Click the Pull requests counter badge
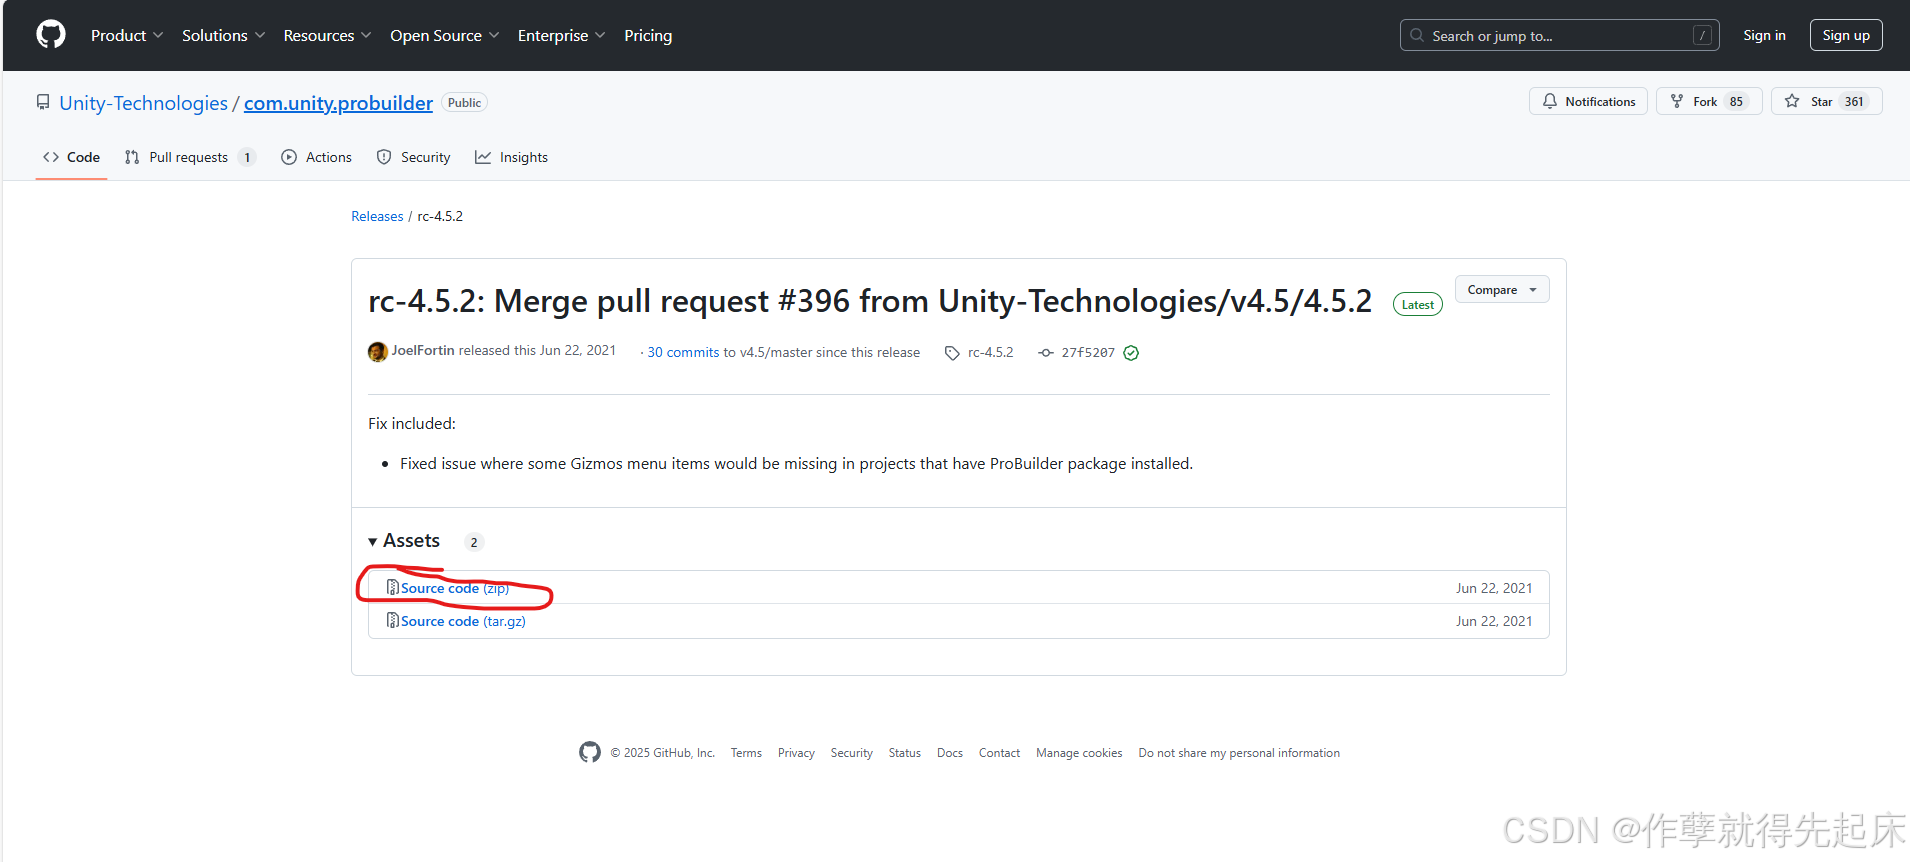The height and width of the screenshot is (862, 1910). point(247,157)
